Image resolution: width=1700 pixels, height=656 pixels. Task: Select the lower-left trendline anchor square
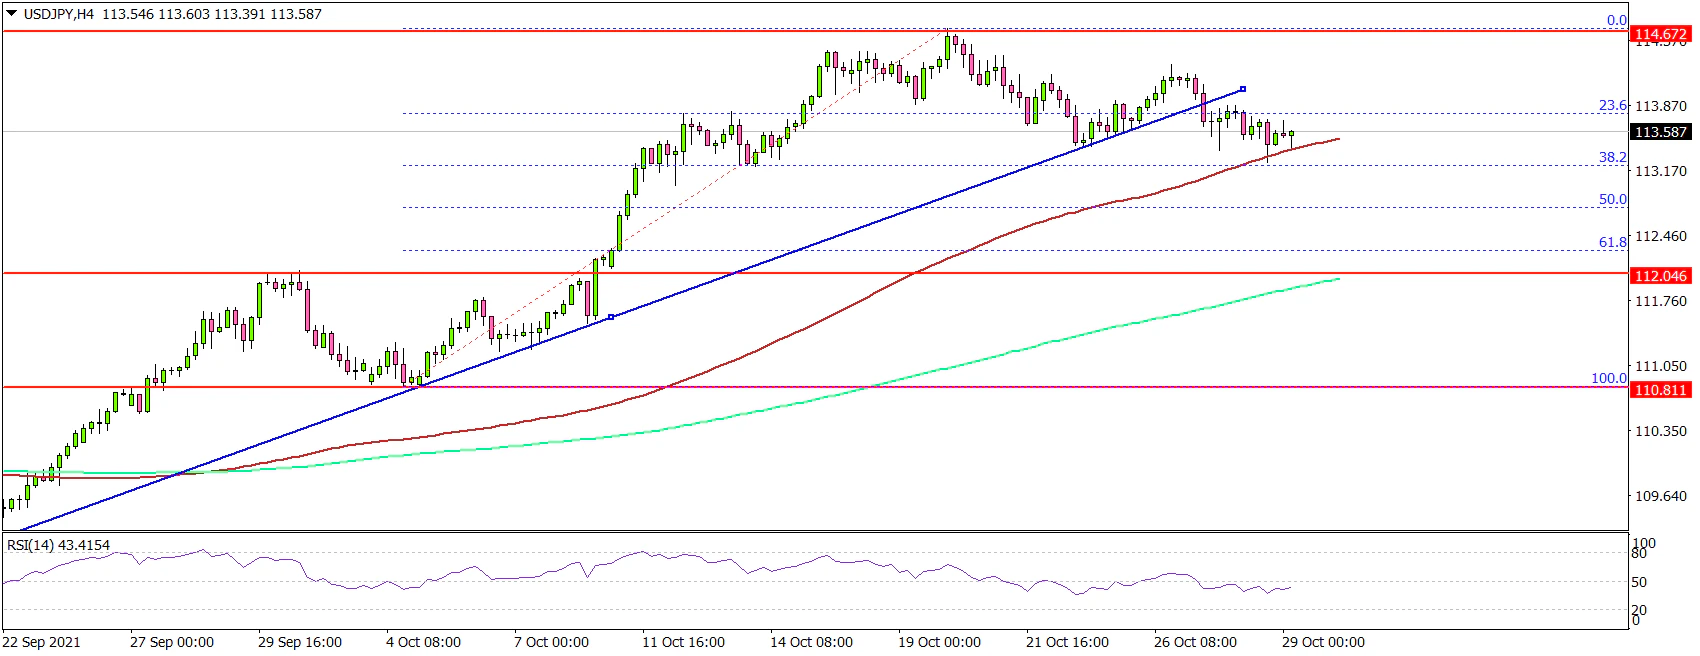(x=611, y=317)
